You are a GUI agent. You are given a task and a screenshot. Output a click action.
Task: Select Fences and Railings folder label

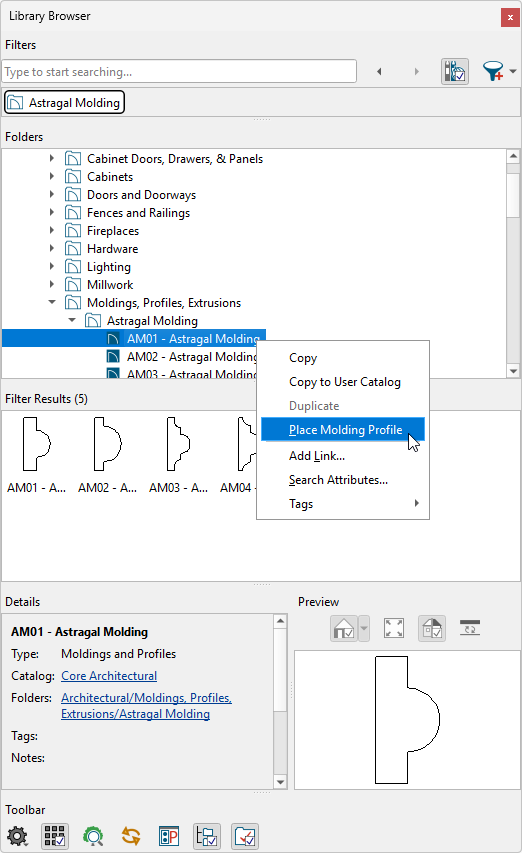[x=138, y=213]
